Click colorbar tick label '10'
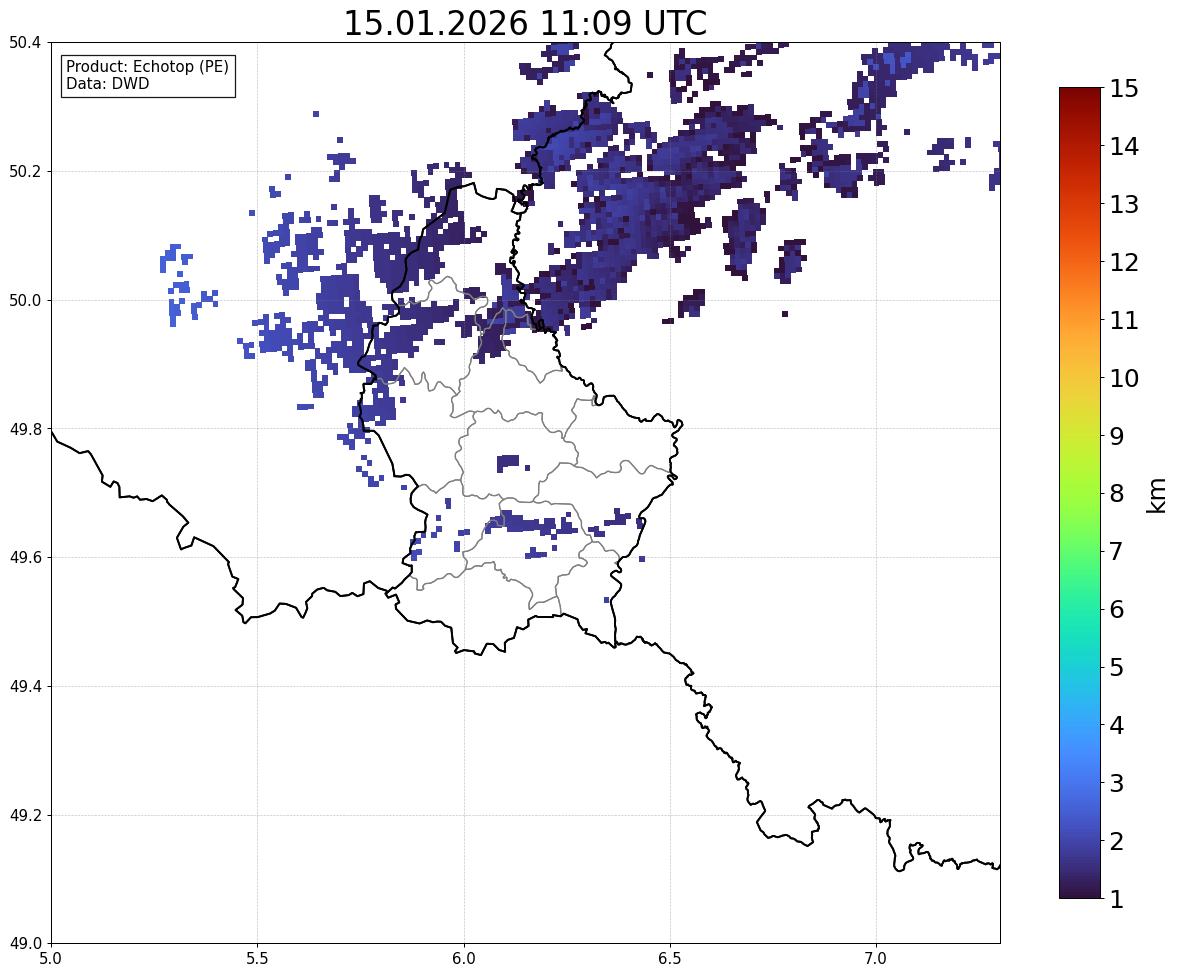 [1124, 378]
